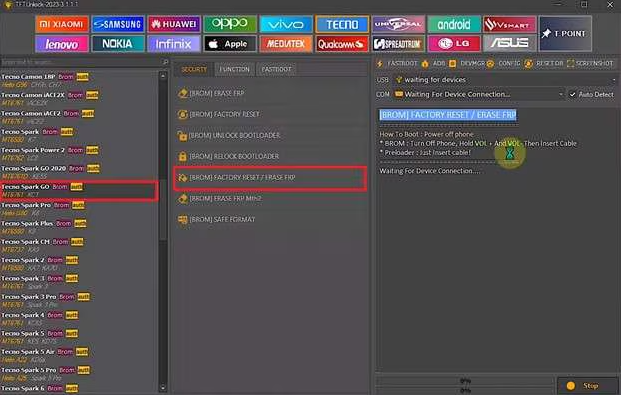Select the Xiaomi brand logo

click(61, 24)
